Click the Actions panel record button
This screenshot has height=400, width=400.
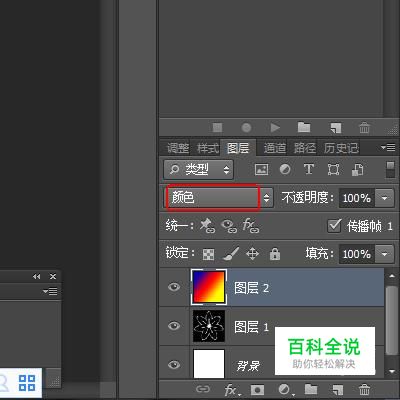tap(246, 127)
